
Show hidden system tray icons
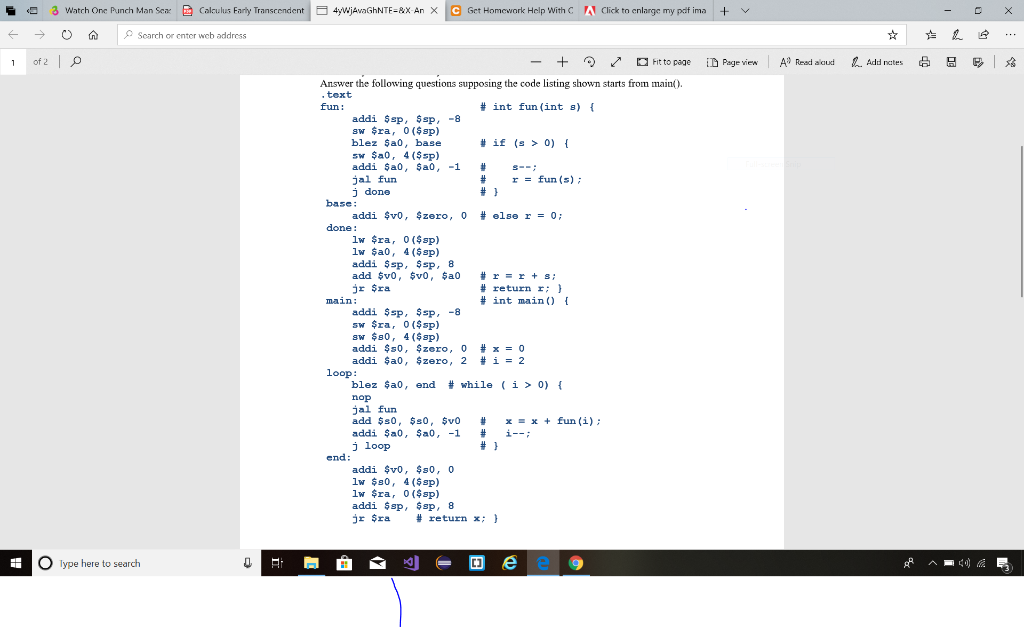coord(933,563)
